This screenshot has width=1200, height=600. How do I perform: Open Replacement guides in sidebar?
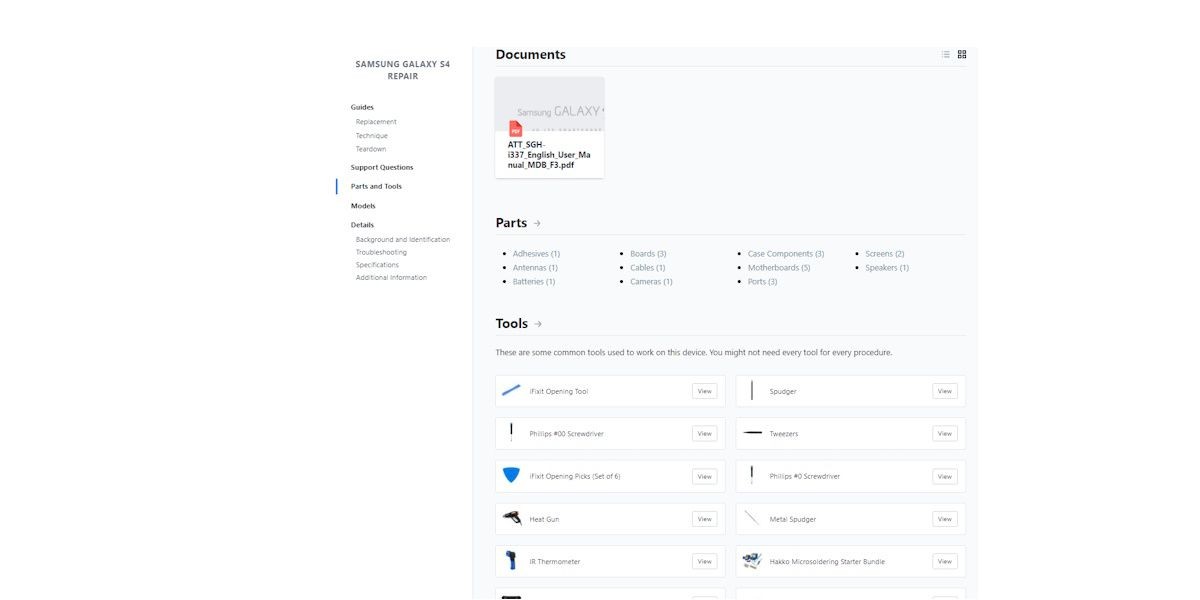tap(376, 122)
